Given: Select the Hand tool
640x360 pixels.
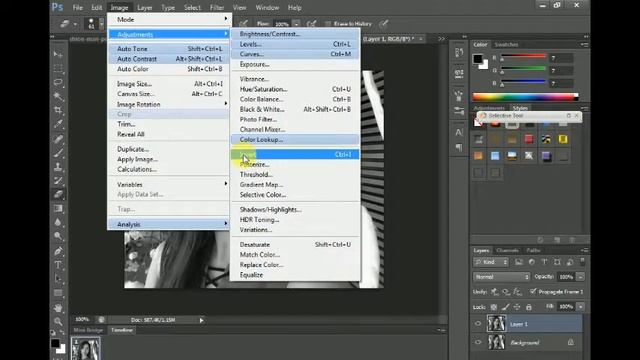Looking at the screenshot, I should click(x=58, y=307).
